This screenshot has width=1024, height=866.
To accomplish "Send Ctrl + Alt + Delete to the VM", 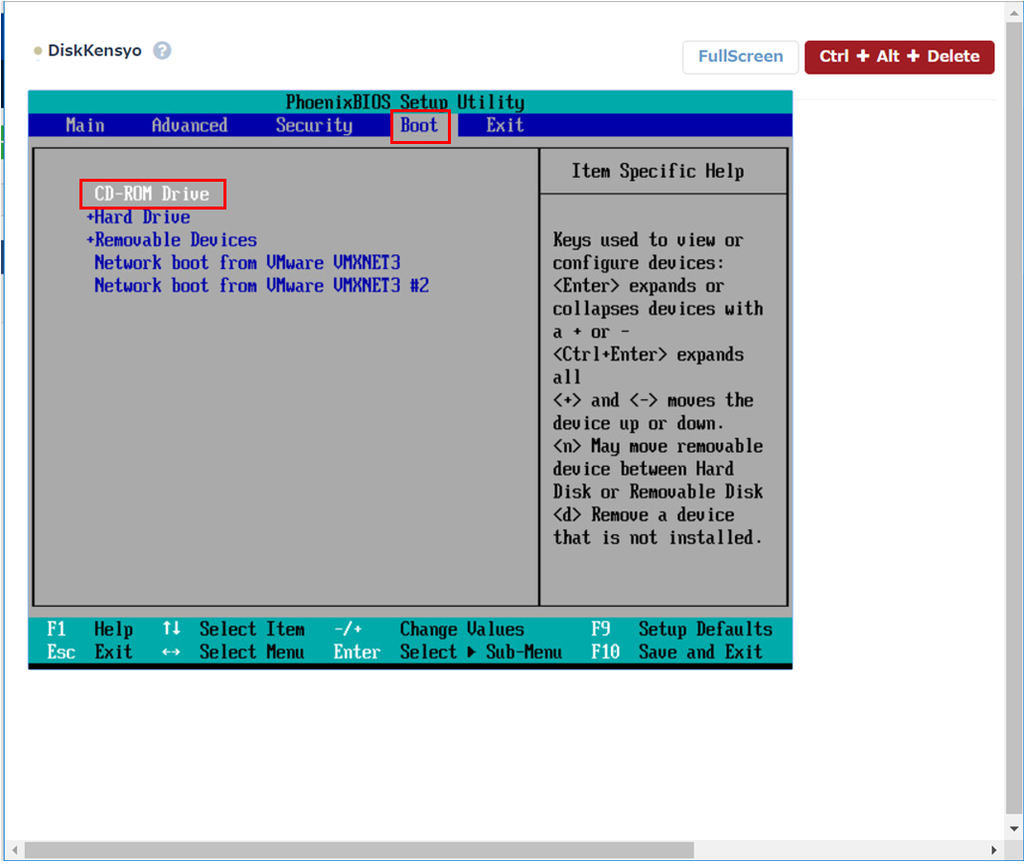I will coord(899,57).
